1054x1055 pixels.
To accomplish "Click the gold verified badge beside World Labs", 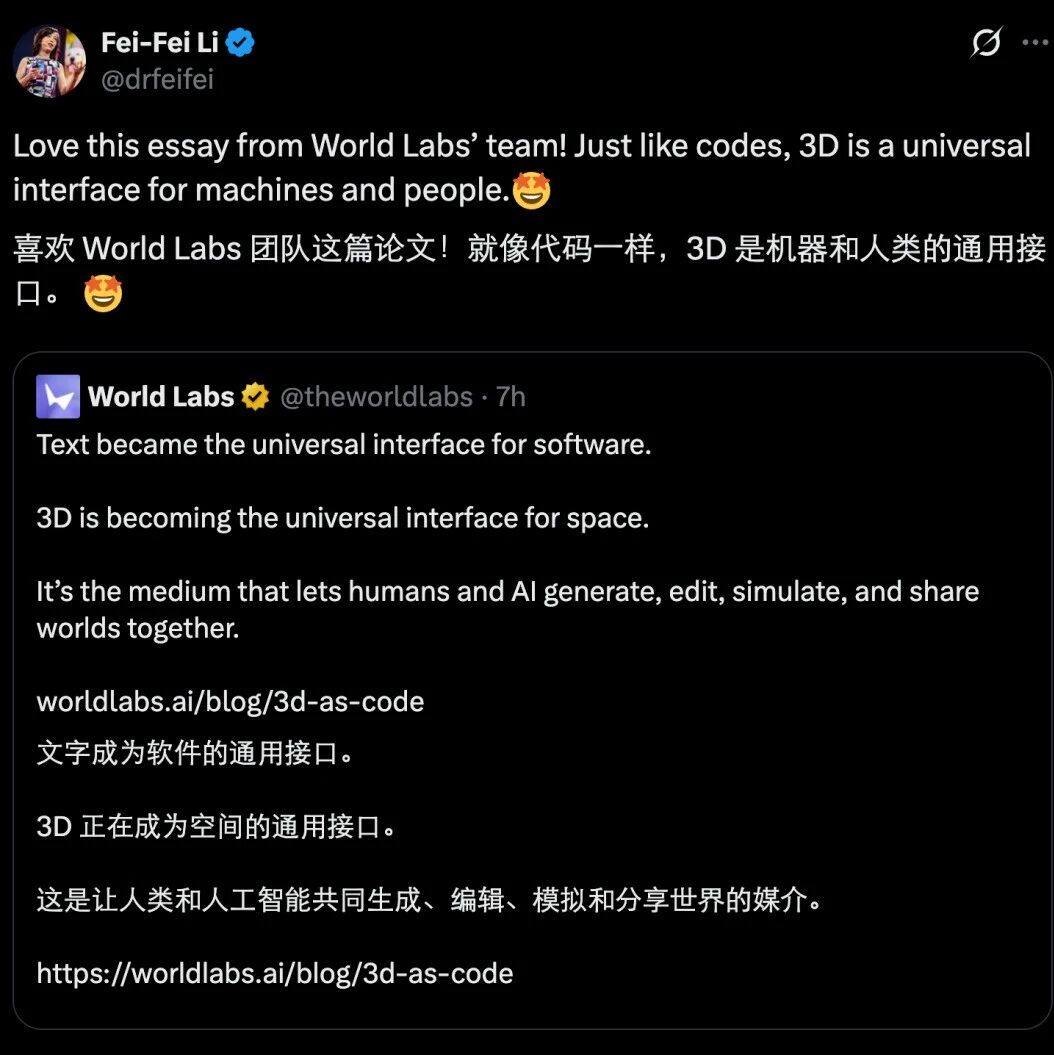I will click(256, 397).
